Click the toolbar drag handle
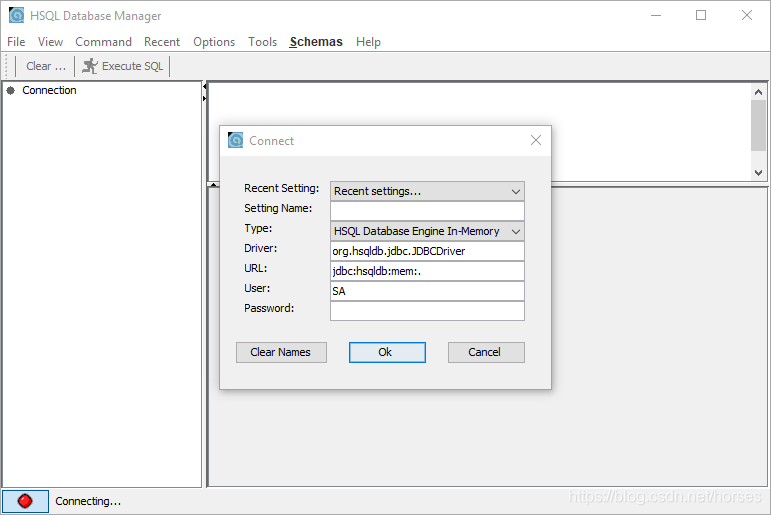 tap(6, 66)
